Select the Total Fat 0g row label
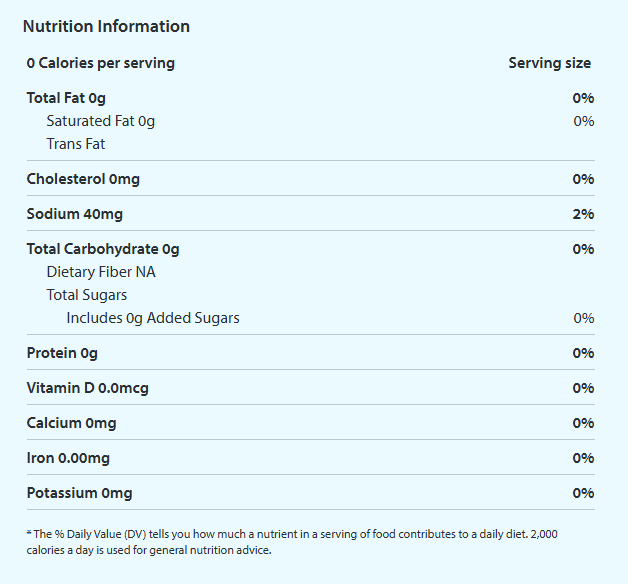 [x=66, y=98]
